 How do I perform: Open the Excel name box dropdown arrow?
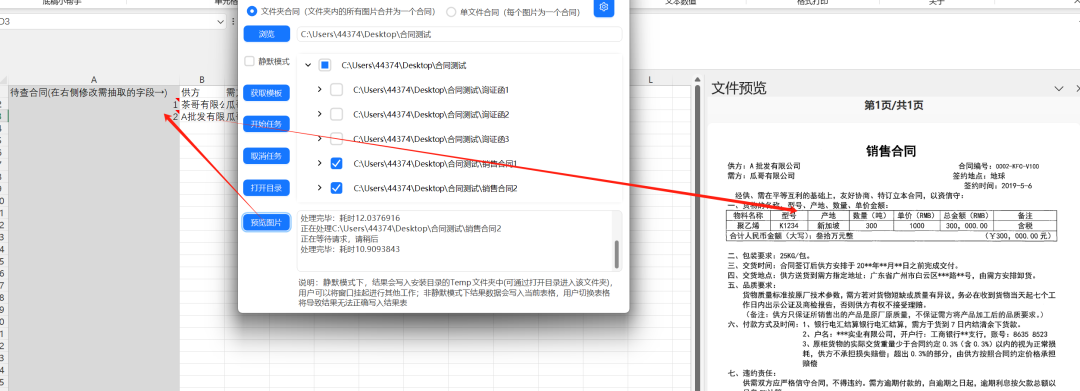[220, 22]
